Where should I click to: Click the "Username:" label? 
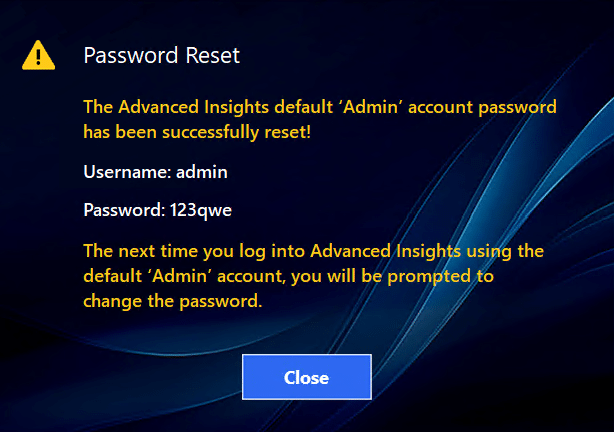127,172
